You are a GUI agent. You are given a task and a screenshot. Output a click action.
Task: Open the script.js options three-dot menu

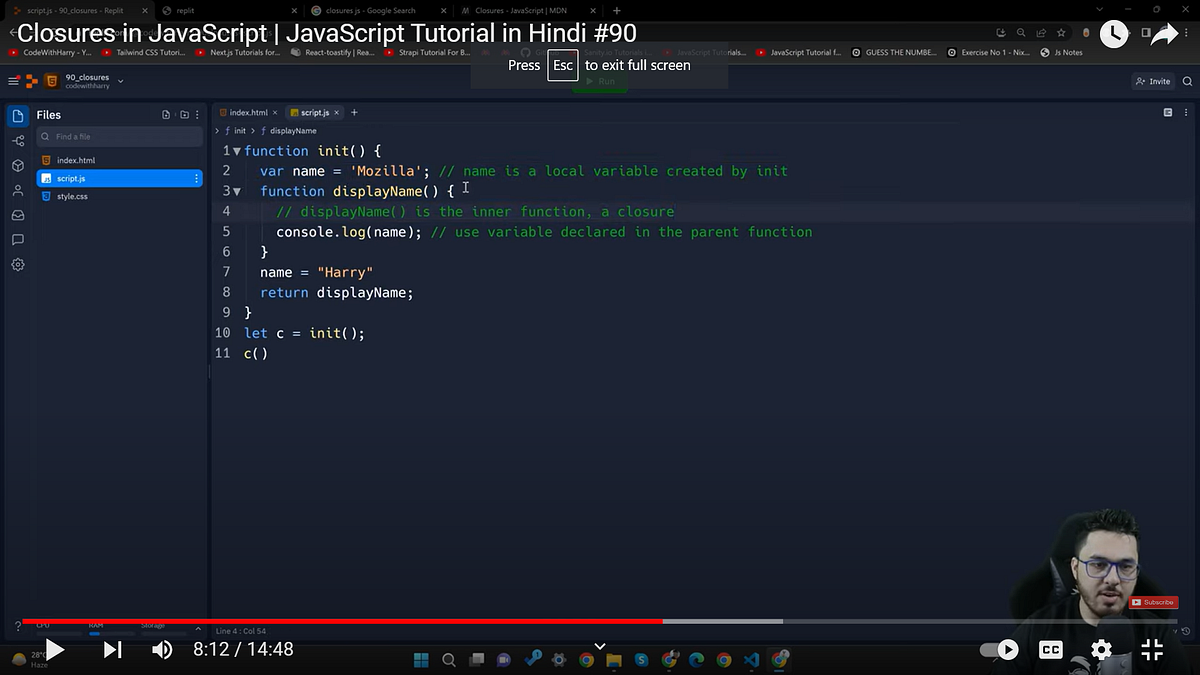coord(196,178)
